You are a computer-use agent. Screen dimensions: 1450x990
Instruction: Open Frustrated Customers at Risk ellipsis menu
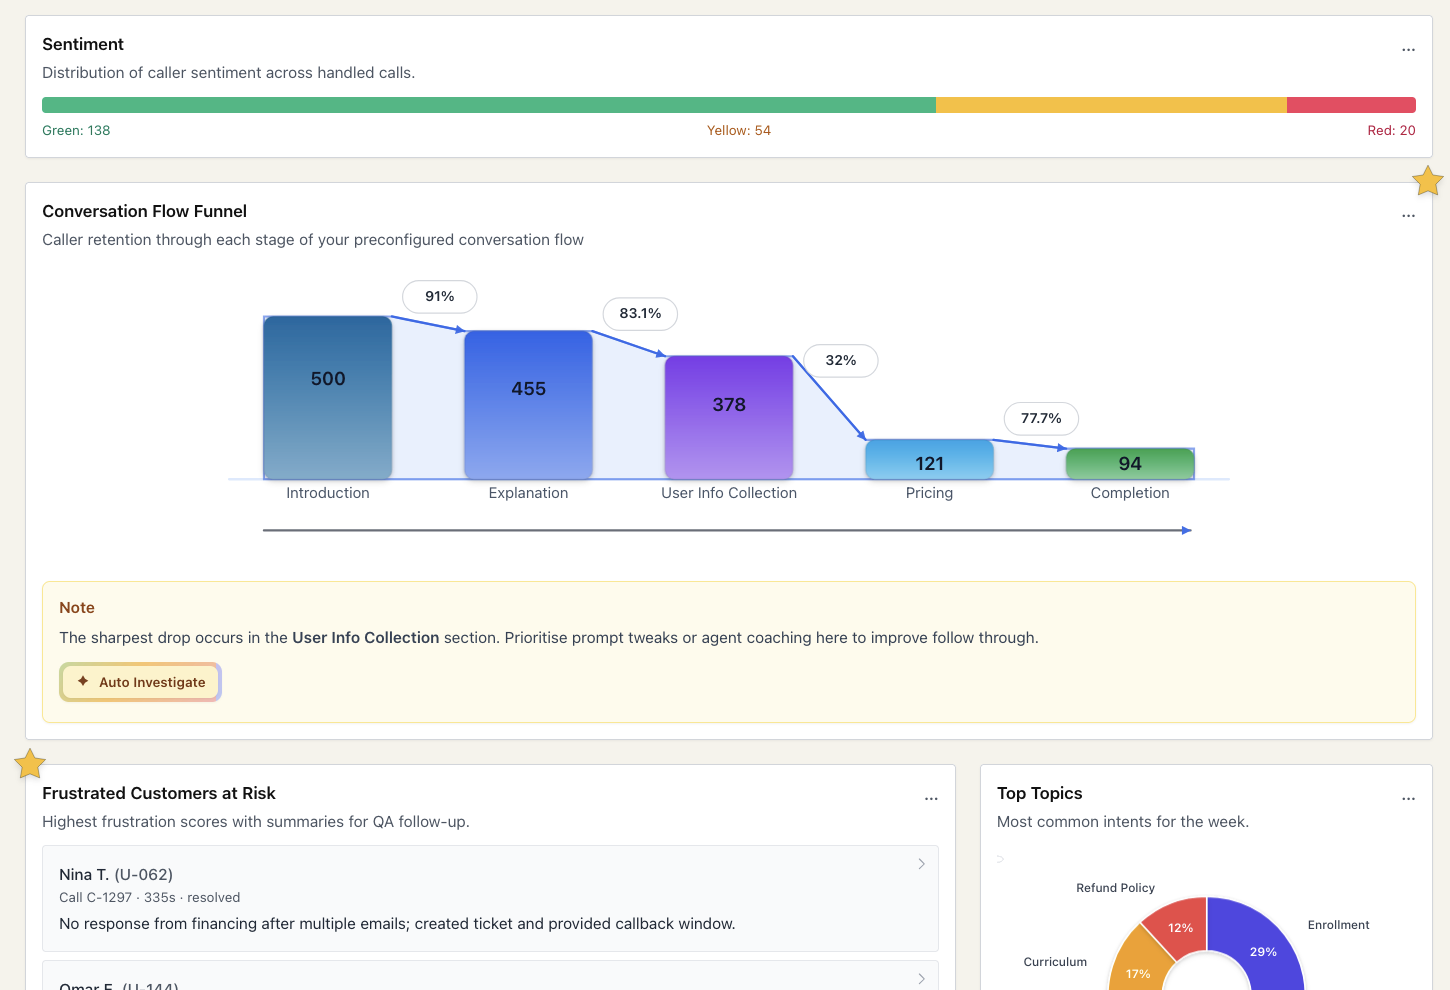coord(931,799)
